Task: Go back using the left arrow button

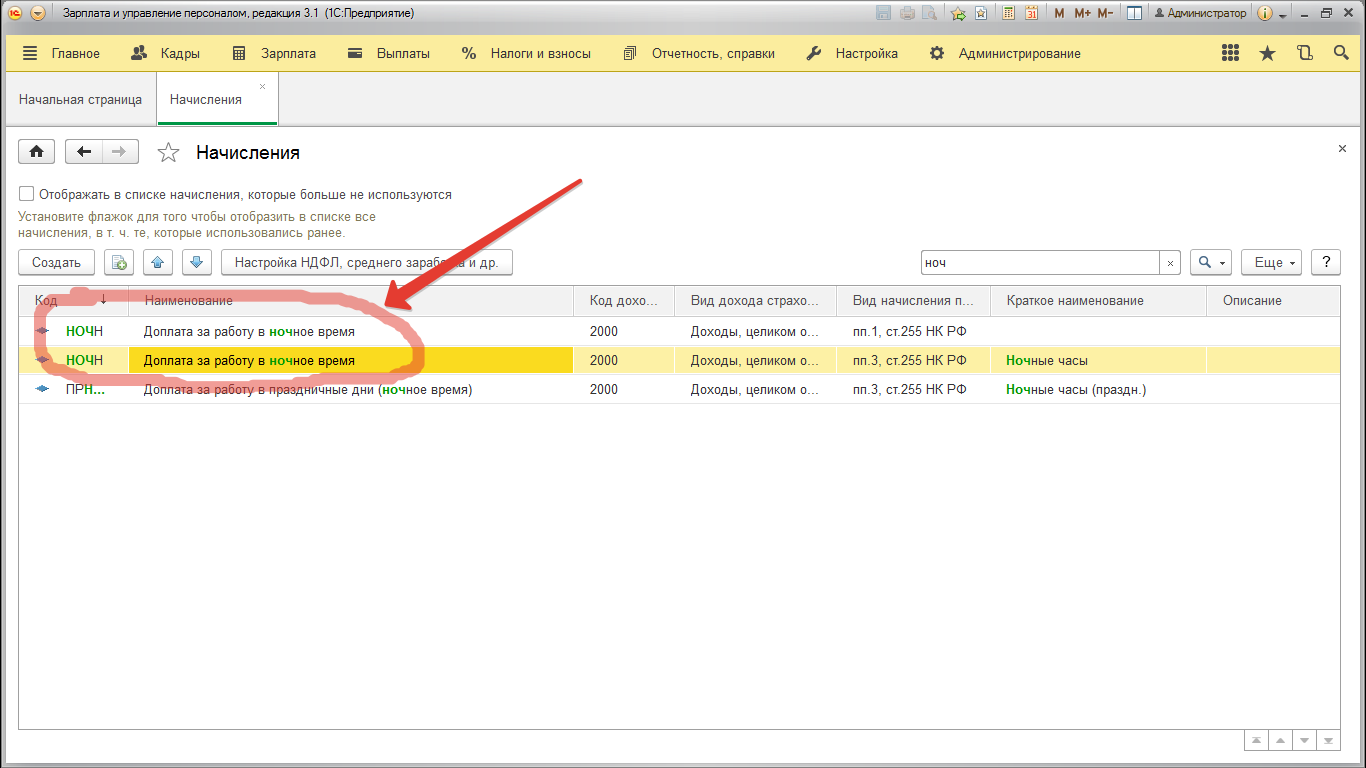Action: 84,152
